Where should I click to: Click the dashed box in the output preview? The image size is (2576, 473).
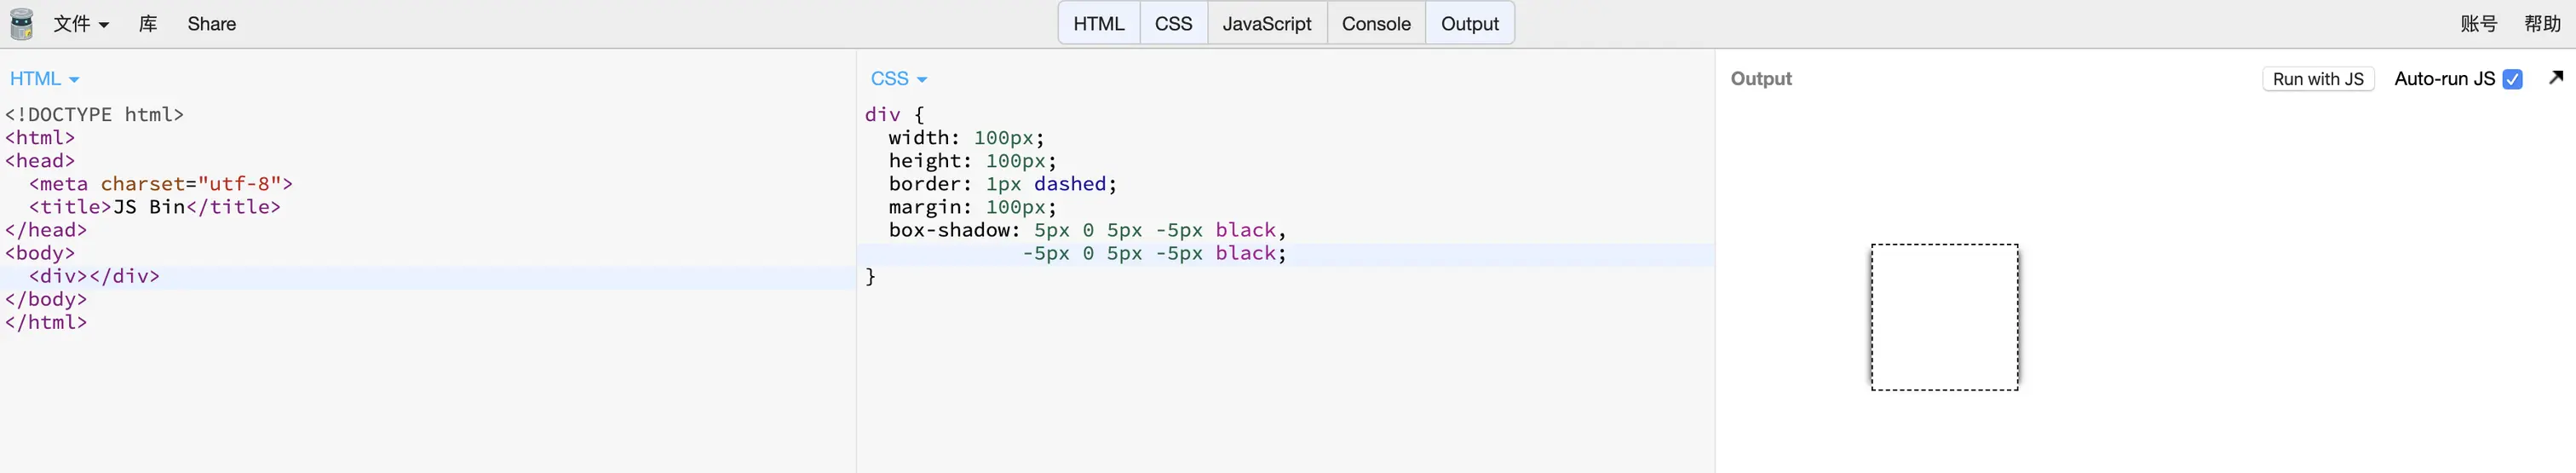coord(1945,317)
